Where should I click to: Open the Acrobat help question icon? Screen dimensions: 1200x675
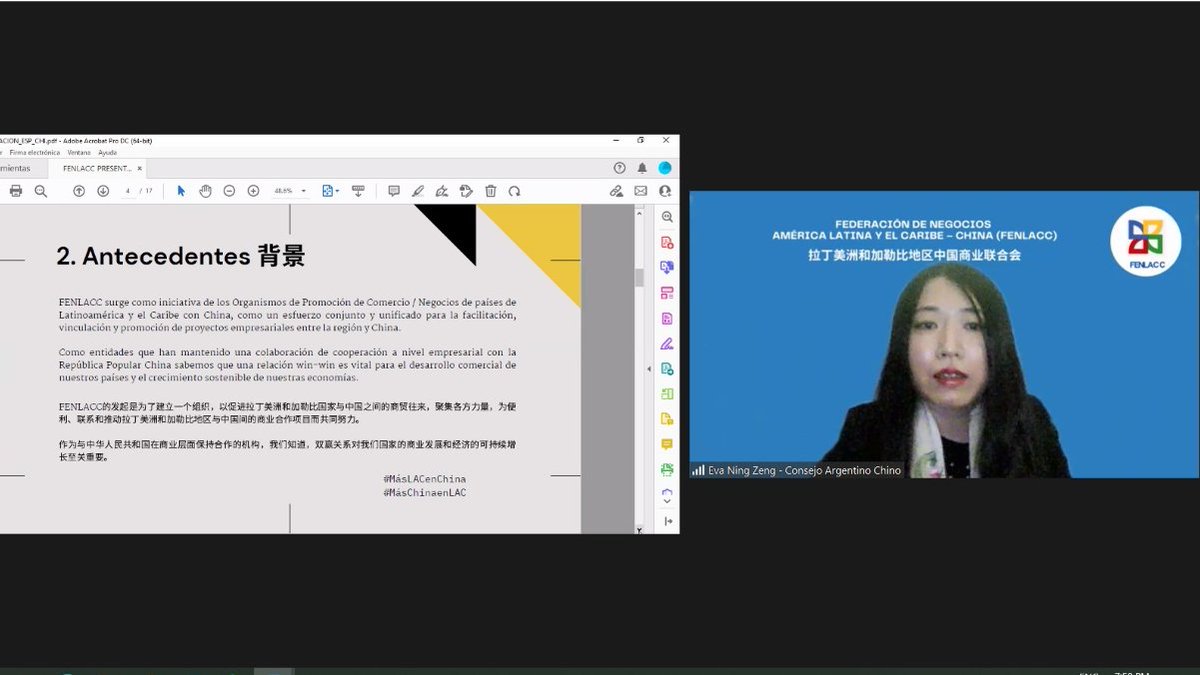click(620, 168)
